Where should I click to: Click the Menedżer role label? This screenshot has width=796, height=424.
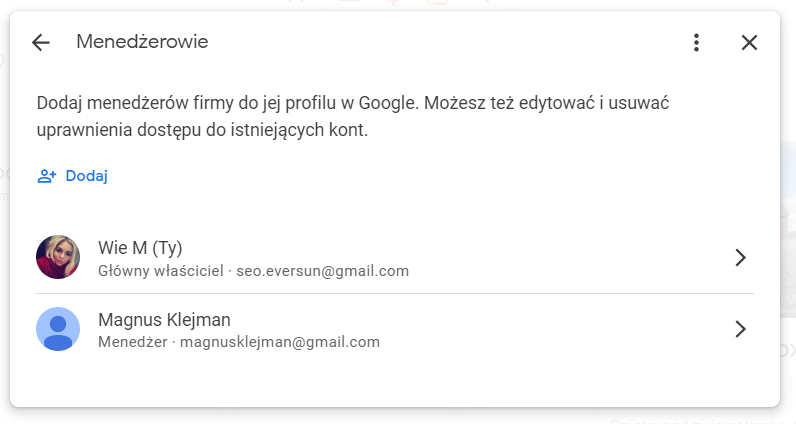point(132,342)
